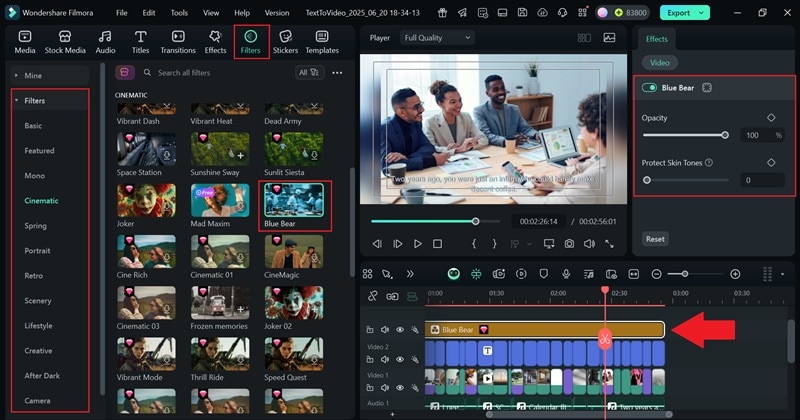This screenshot has height=420, width=800.
Task: Zoom in the timeline with the plus icon
Action: point(735,274)
